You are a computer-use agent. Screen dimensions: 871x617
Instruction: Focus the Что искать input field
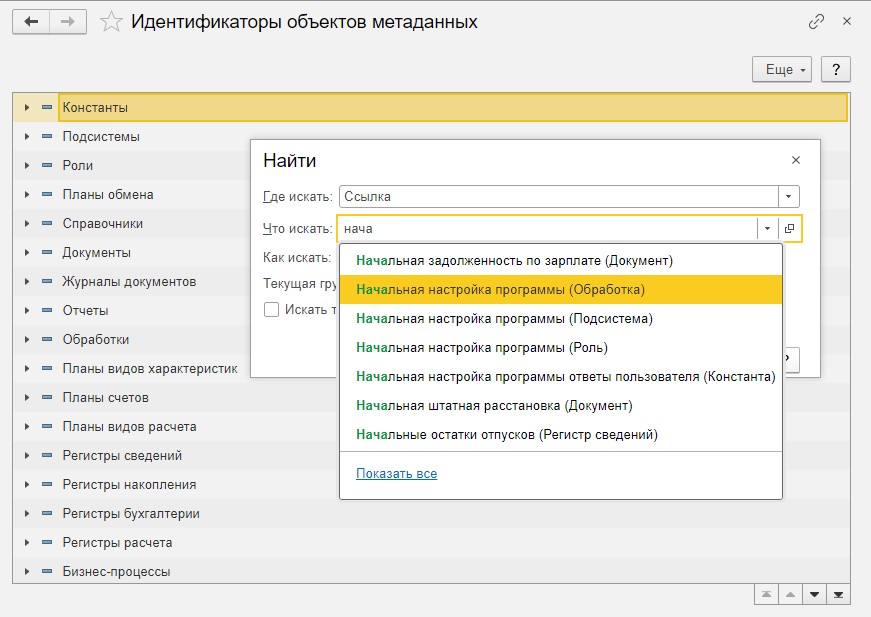click(x=548, y=228)
